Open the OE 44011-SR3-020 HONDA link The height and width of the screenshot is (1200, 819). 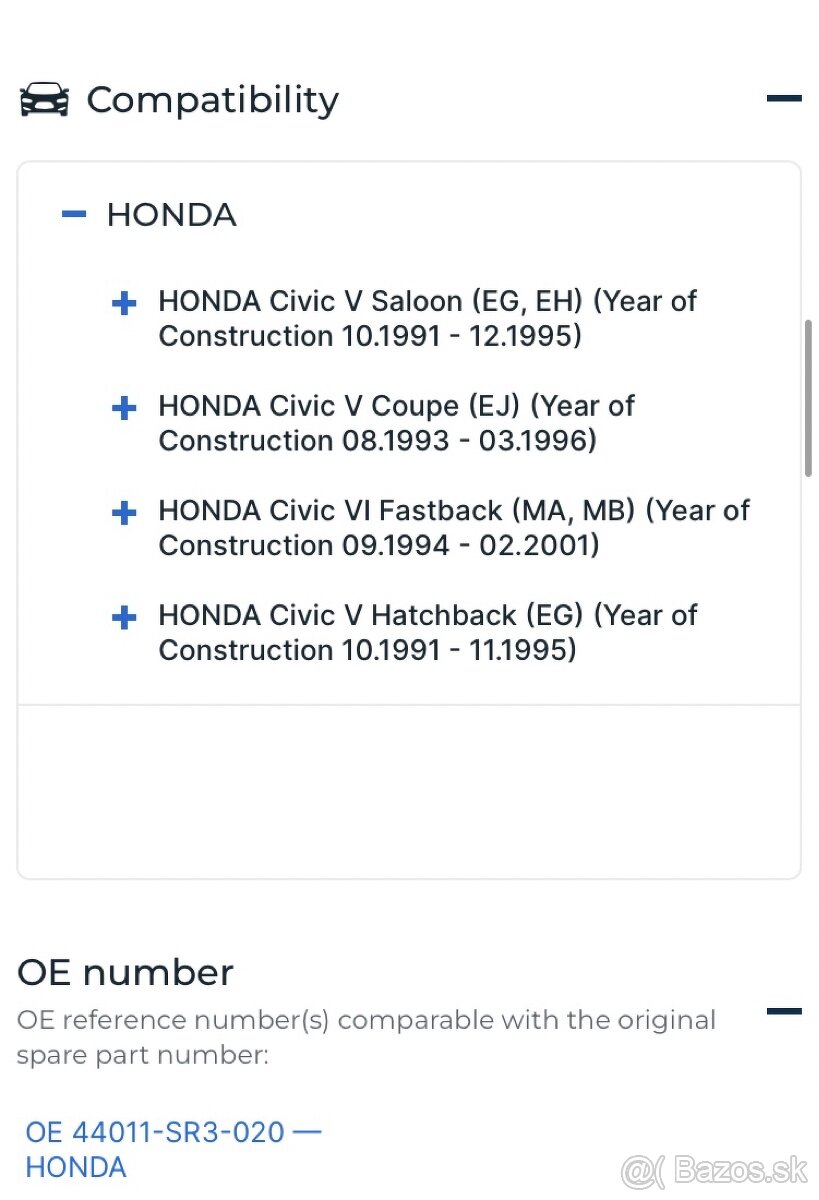(x=171, y=1132)
